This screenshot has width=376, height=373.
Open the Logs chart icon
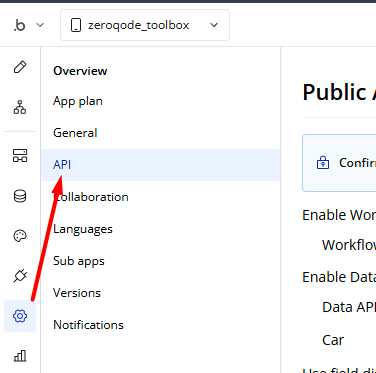click(20, 356)
